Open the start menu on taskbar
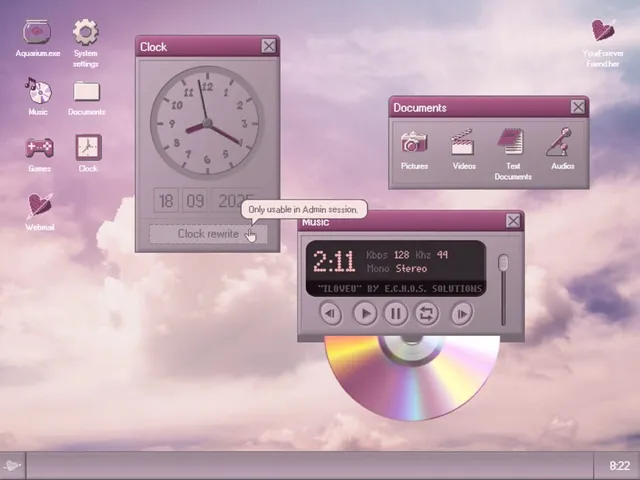Image resolution: width=640 pixels, height=480 pixels. point(12,466)
